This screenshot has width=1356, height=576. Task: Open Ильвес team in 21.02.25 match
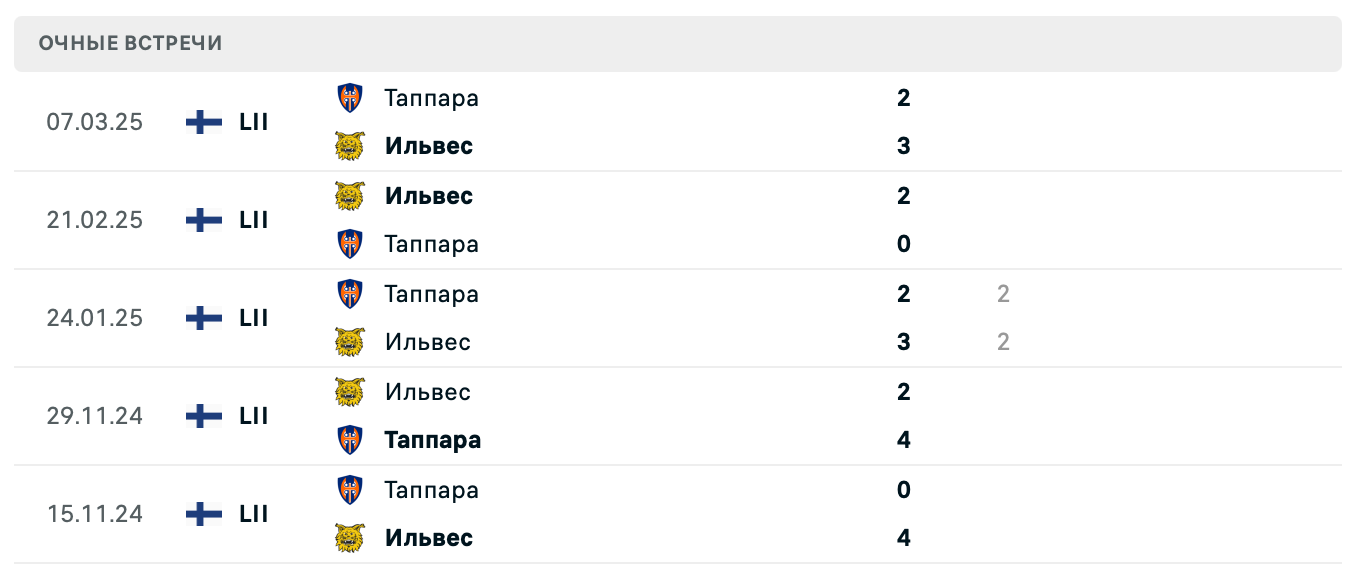click(x=428, y=196)
